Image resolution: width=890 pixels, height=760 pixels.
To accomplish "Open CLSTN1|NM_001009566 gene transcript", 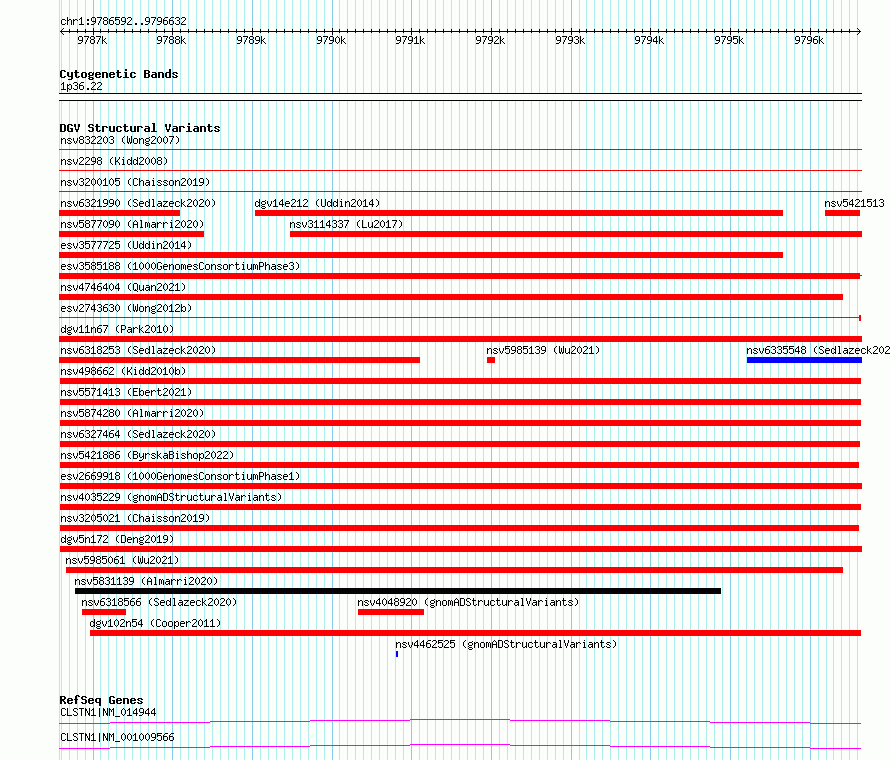I will tap(117, 737).
